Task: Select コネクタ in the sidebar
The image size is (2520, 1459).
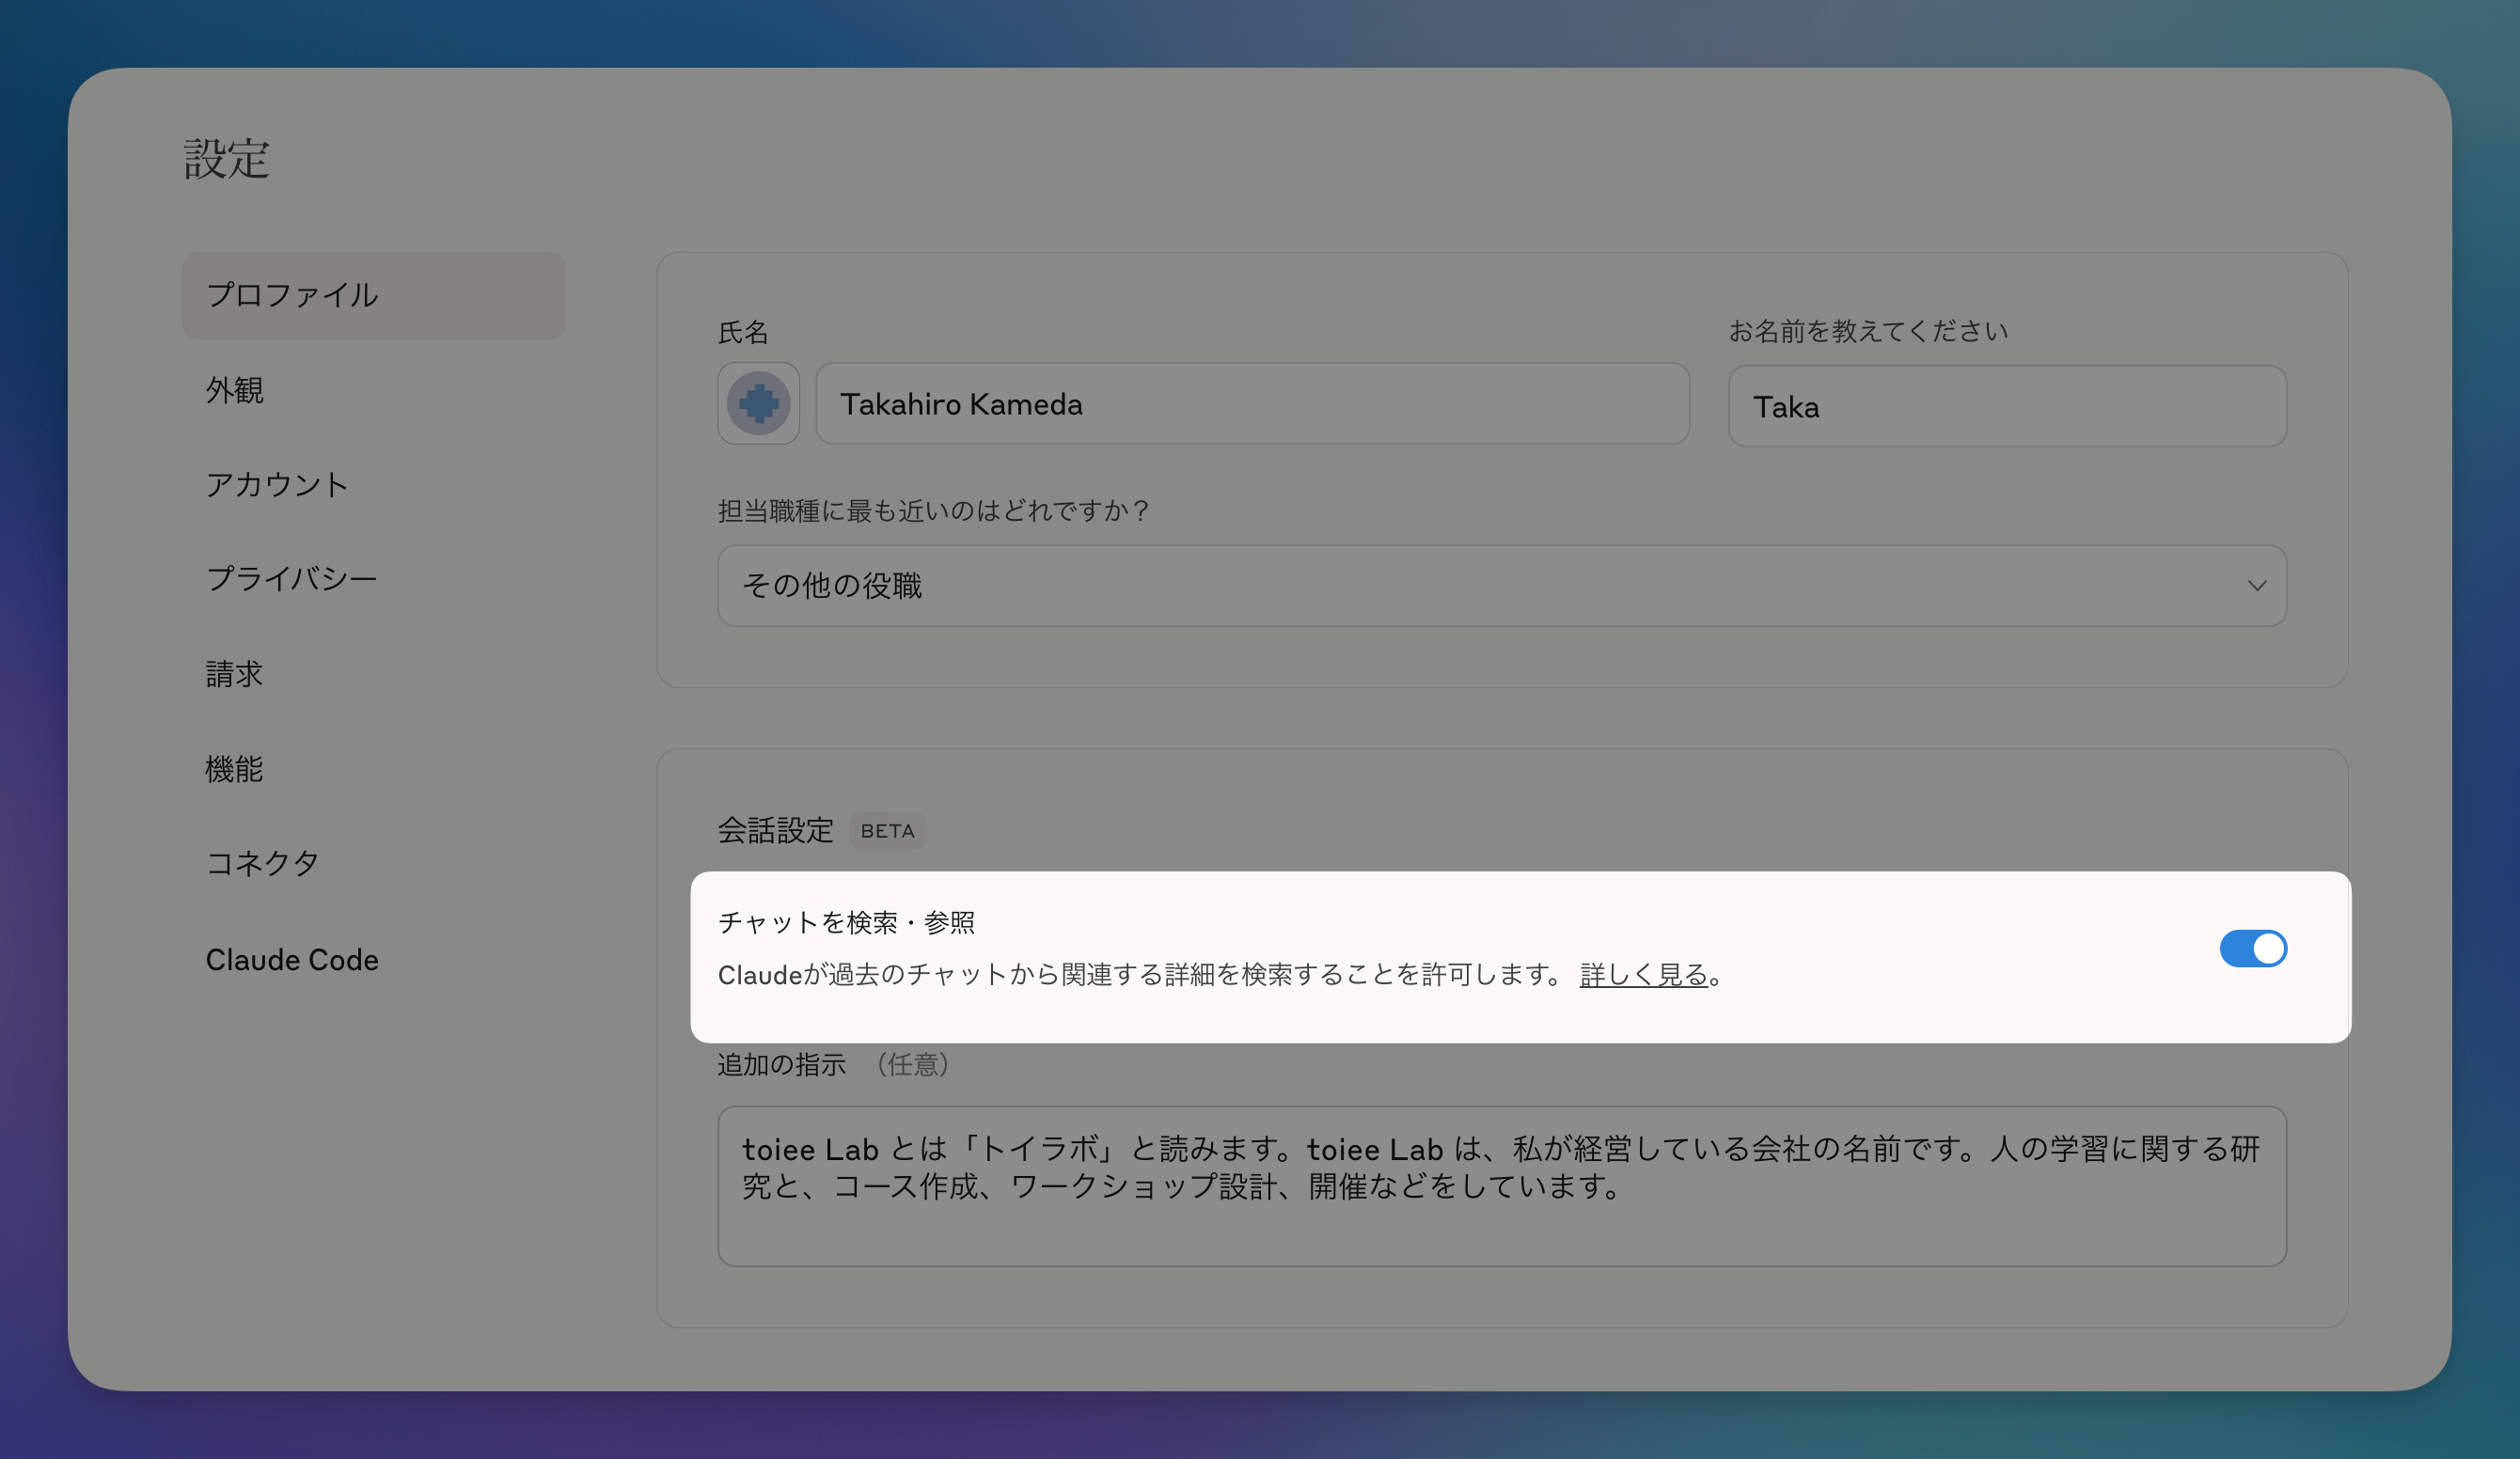Action: click(x=262, y=863)
